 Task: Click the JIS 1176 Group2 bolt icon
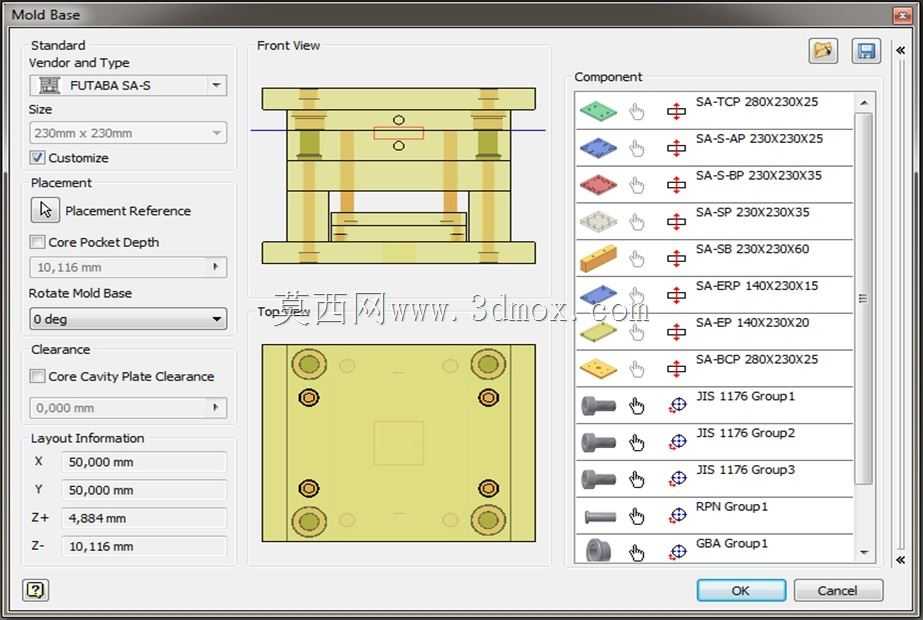(x=598, y=442)
